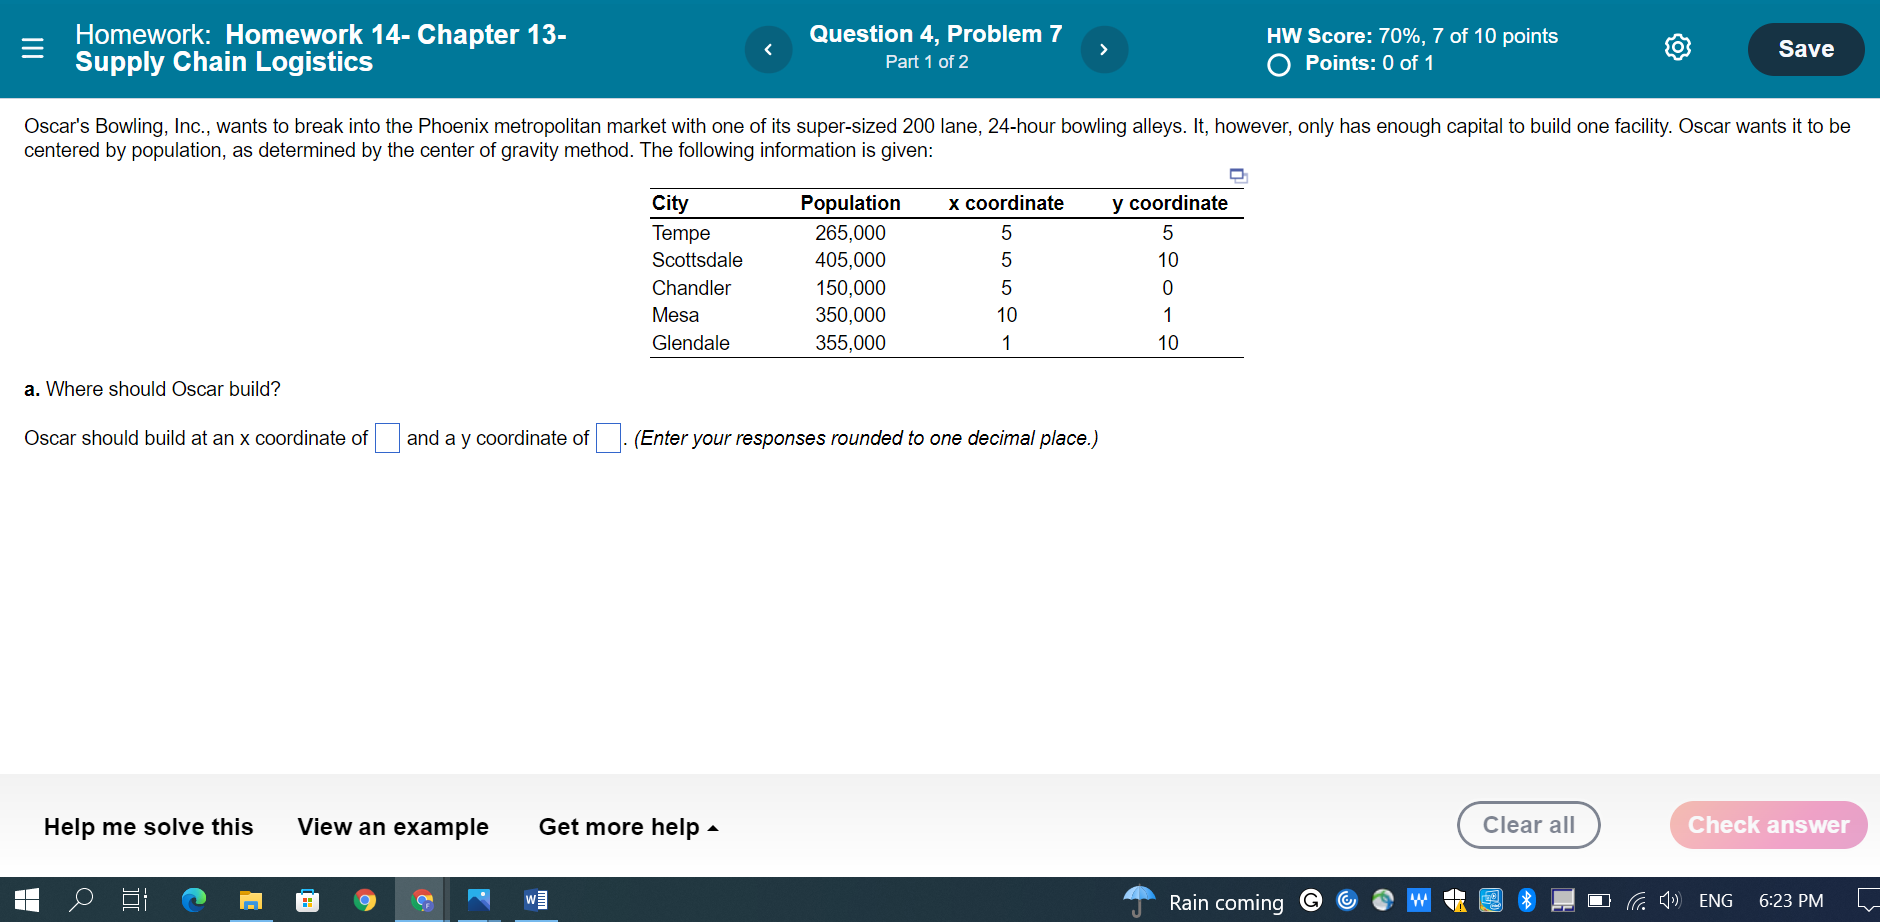
Task: Click the globe tray icon
Action: pyautogui.click(x=1383, y=900)
